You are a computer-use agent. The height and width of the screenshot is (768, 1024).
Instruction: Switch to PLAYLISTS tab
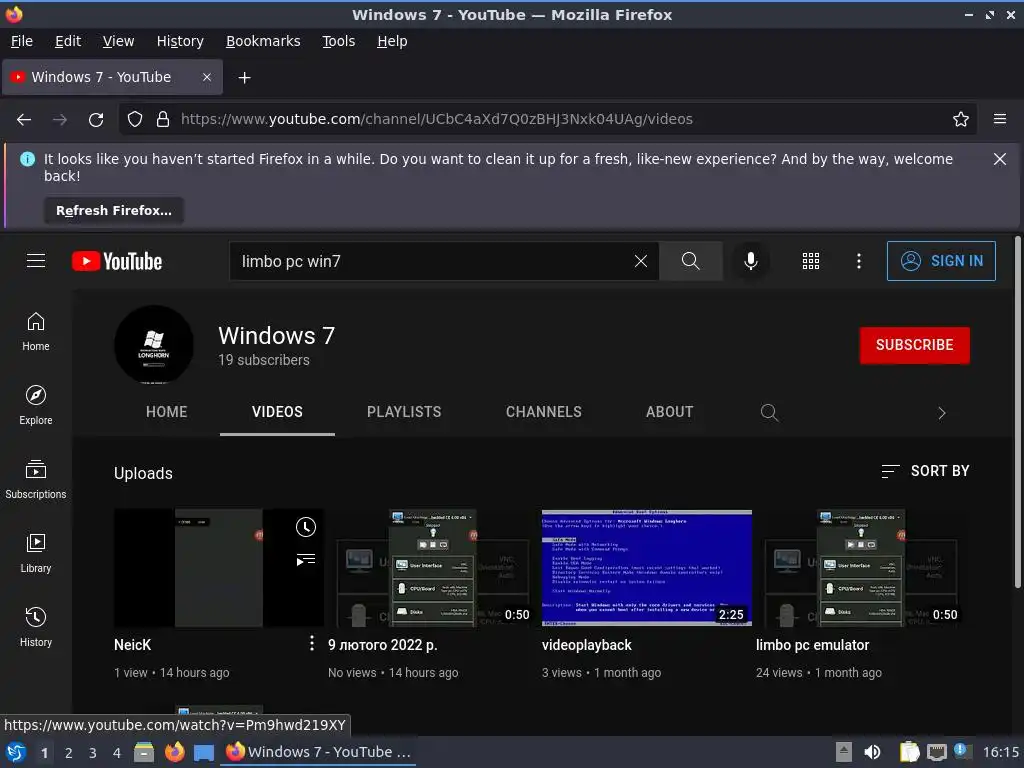pyautogui.click(x=404, y=412)
